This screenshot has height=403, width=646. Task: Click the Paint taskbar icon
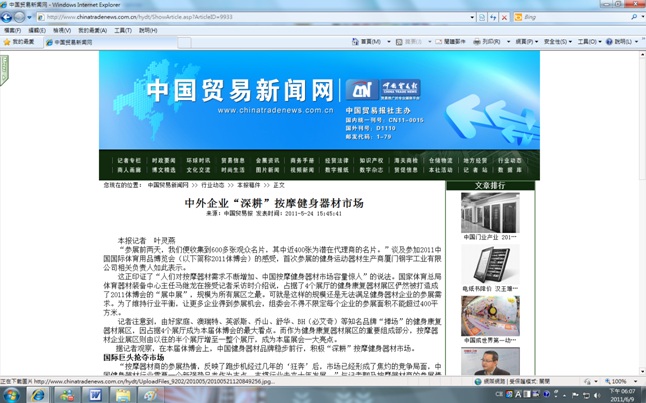click(x=151, y=396)
